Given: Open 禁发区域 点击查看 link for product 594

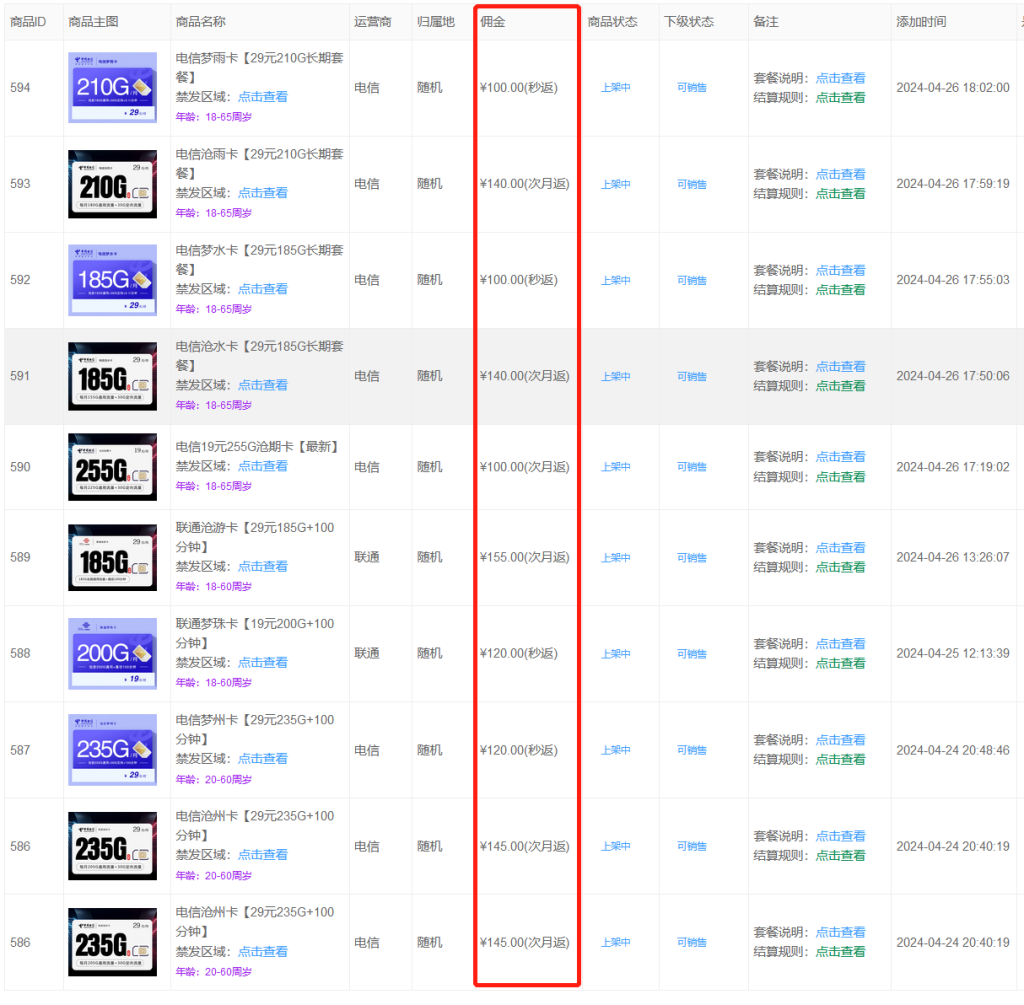Looking at the screenshot, I should pyautogui.click(x=262, y=97).
